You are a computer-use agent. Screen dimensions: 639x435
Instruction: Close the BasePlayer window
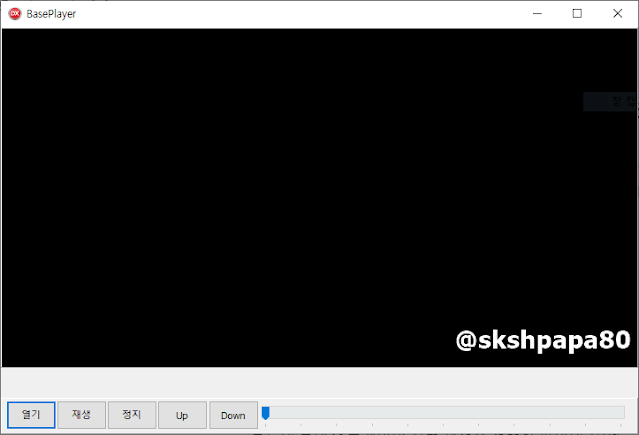click(x=617, y=14)
